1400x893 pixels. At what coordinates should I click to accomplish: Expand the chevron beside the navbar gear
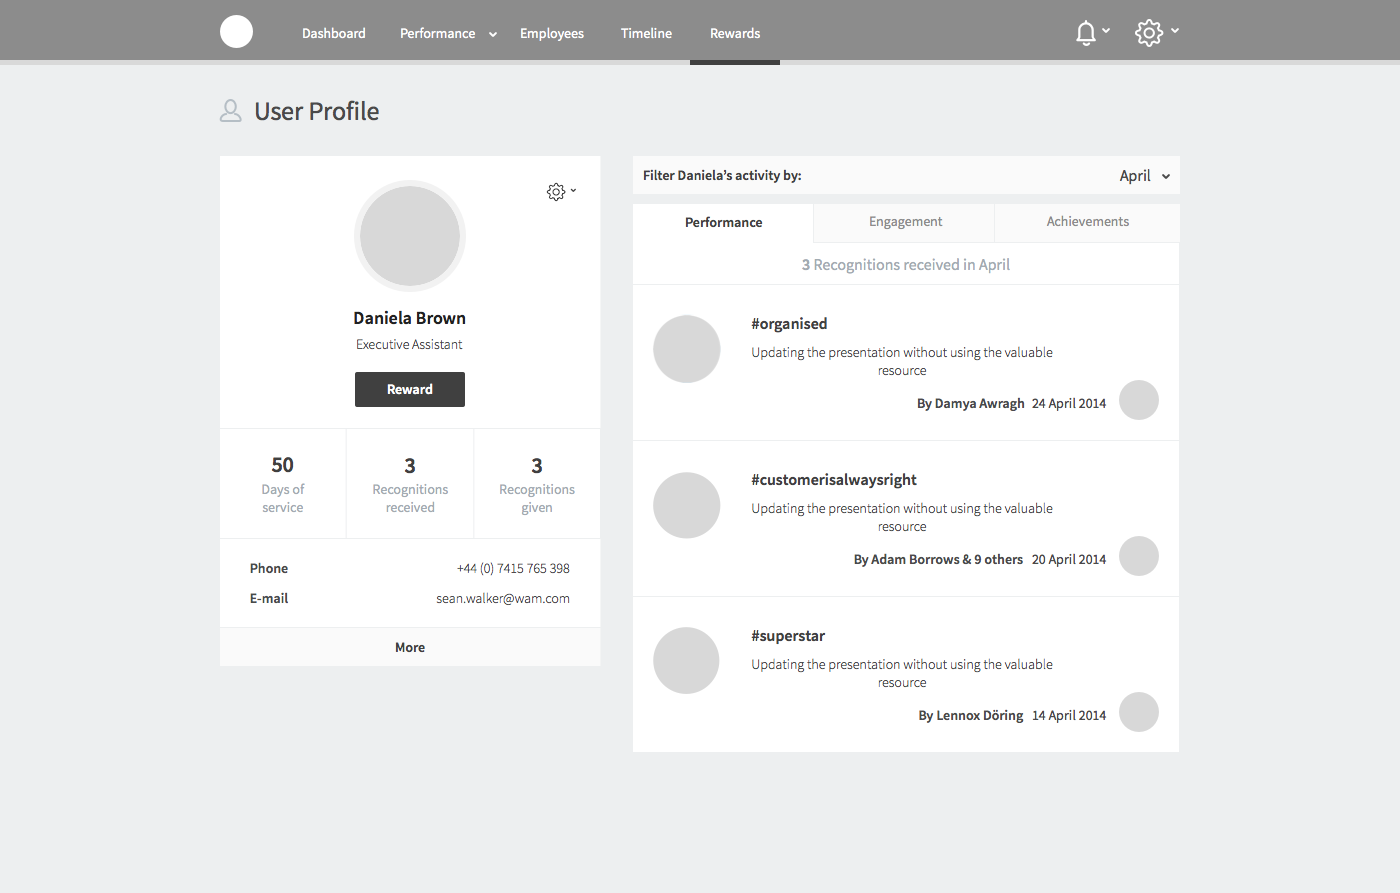(1175, 31)
